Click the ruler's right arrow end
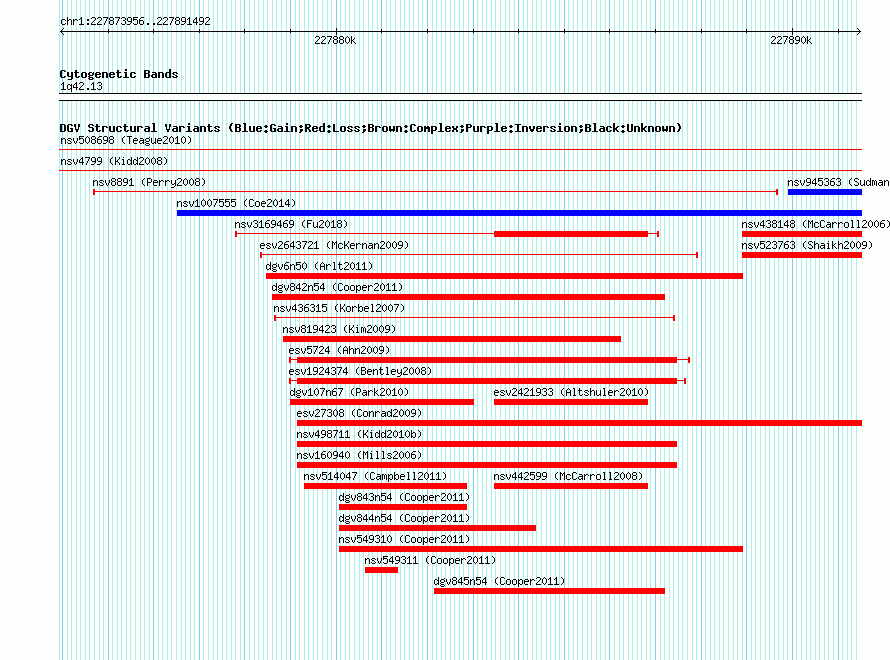 tap(859, 32)
